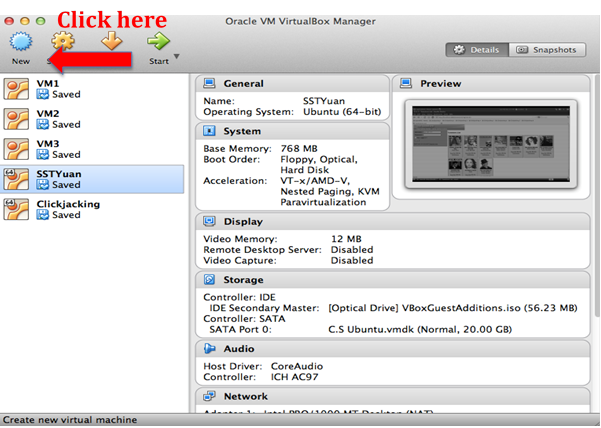601x428 pixels.
Task: Click the Network section icon
Action: click(209, 396)
